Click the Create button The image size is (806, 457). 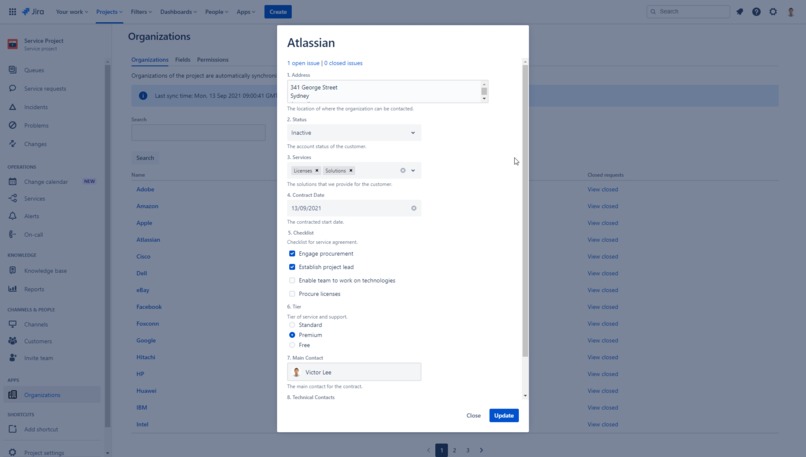[278, 11]
